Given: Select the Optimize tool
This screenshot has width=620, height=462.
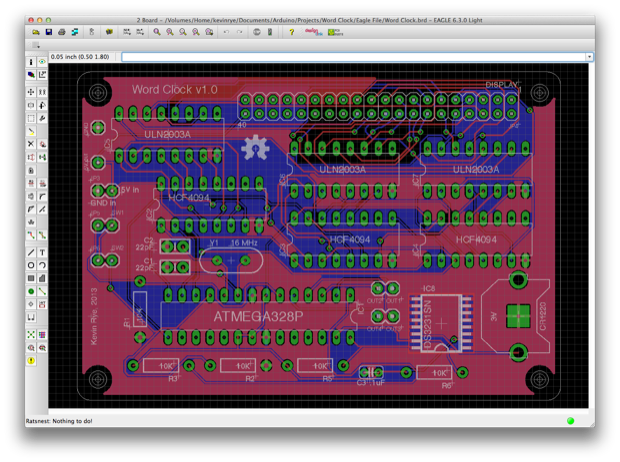Looking at the screenshot, I should tap(42, 209).
